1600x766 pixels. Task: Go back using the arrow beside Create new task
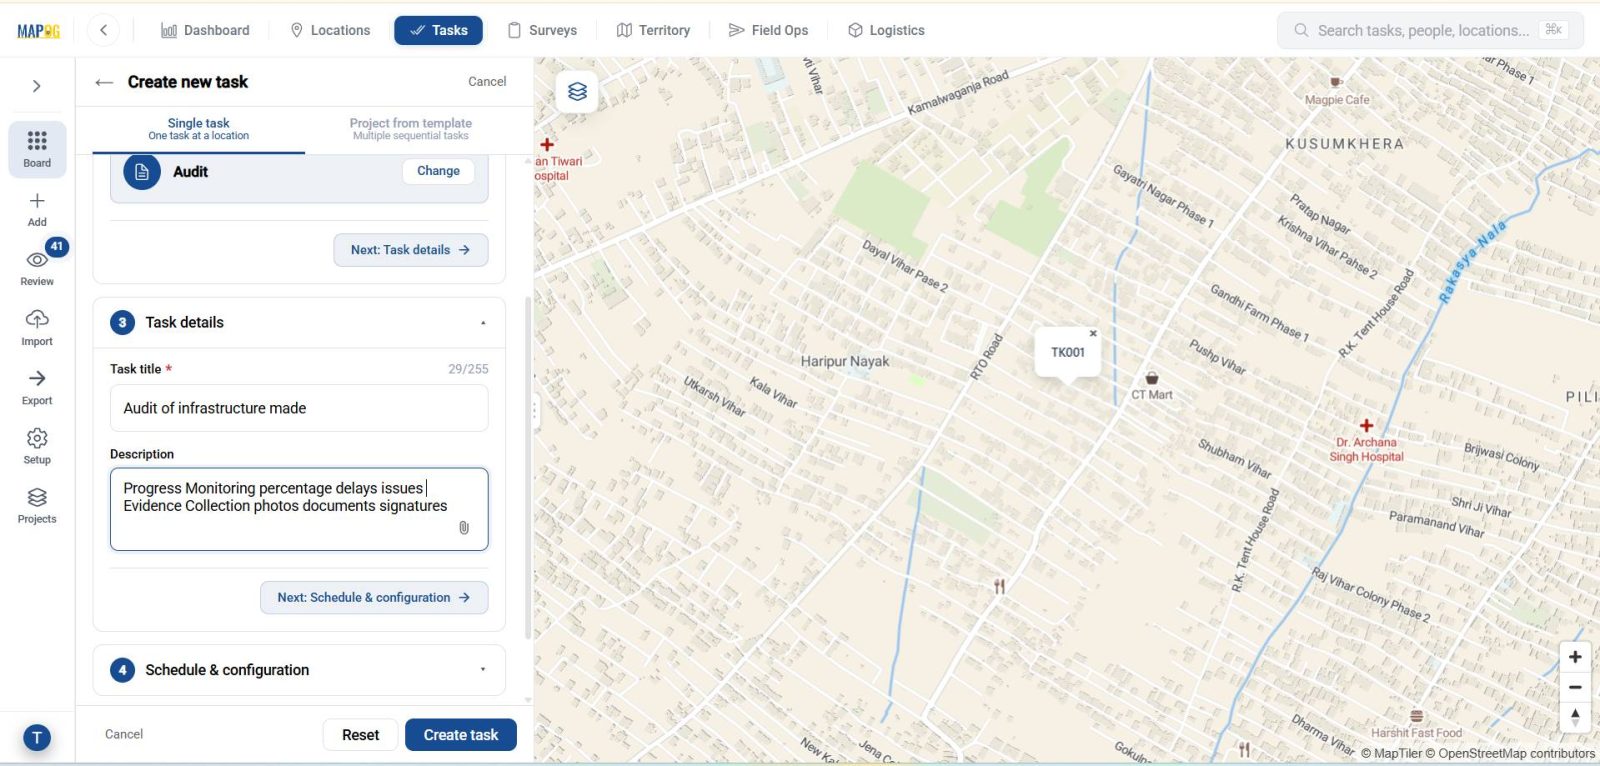(104, 82)
